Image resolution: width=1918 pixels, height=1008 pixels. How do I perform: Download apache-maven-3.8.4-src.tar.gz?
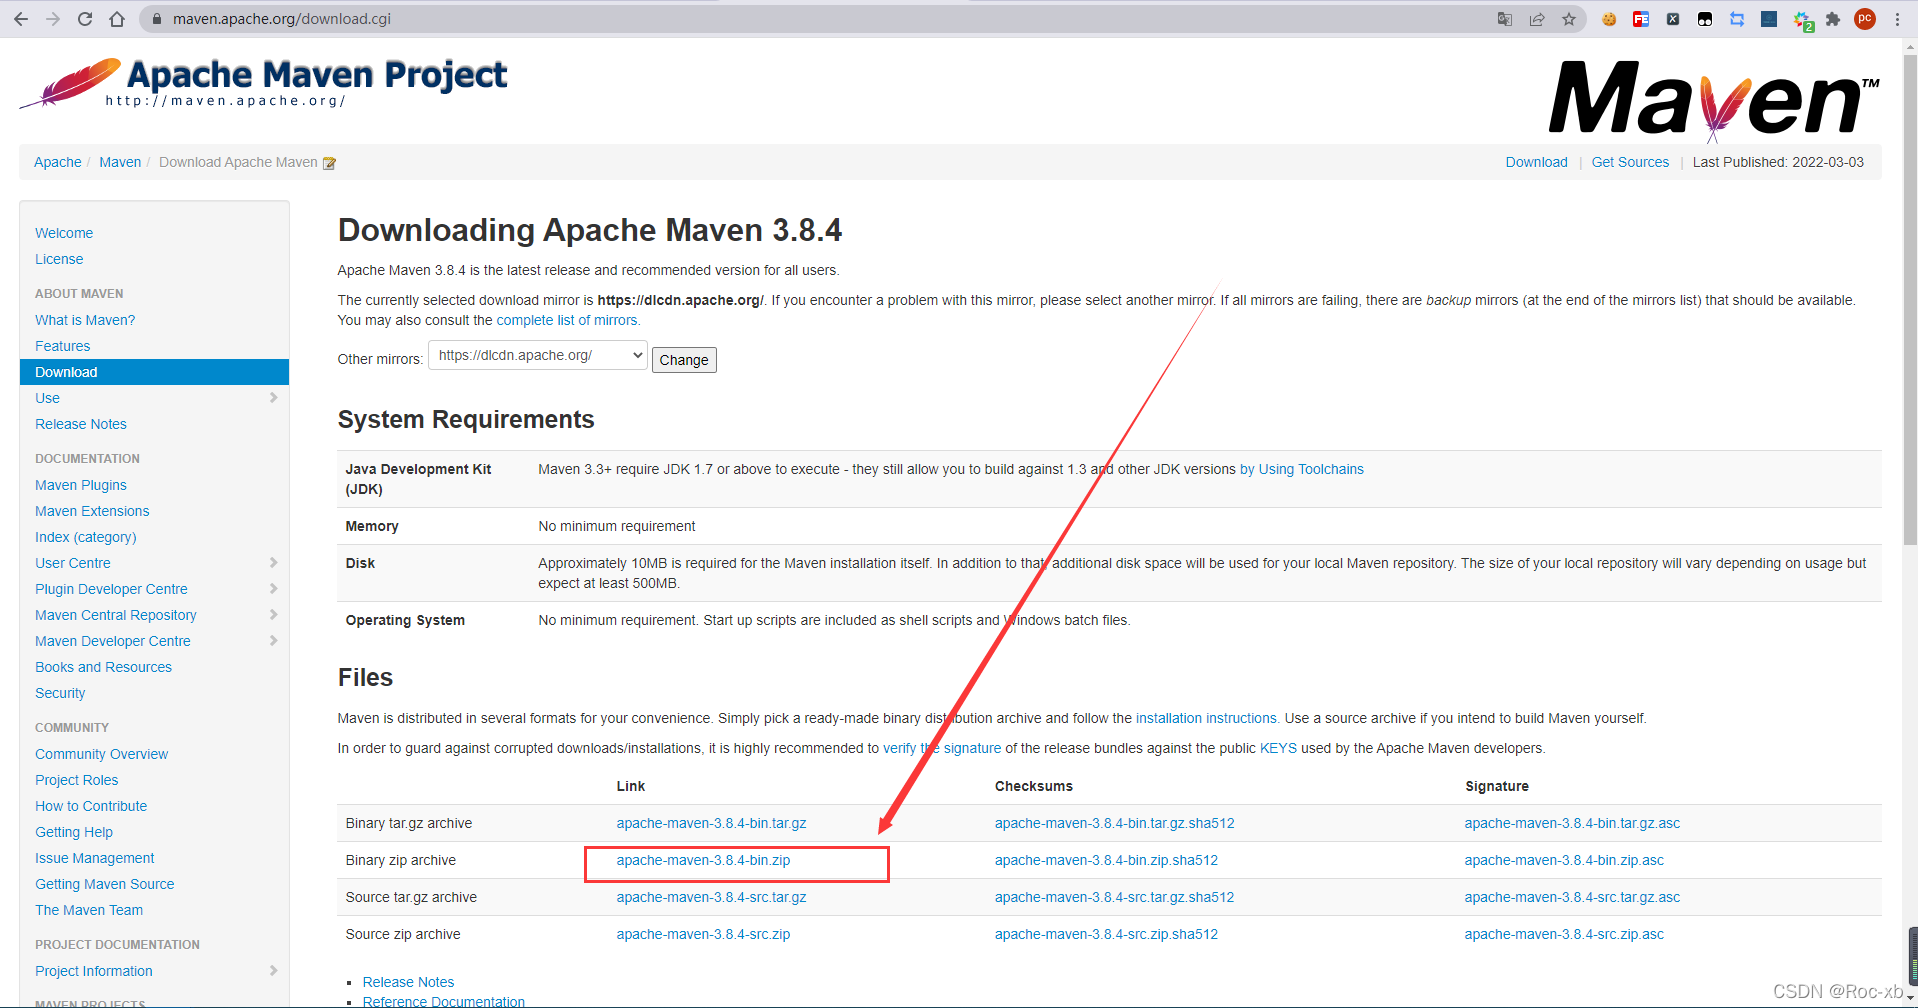711,897
